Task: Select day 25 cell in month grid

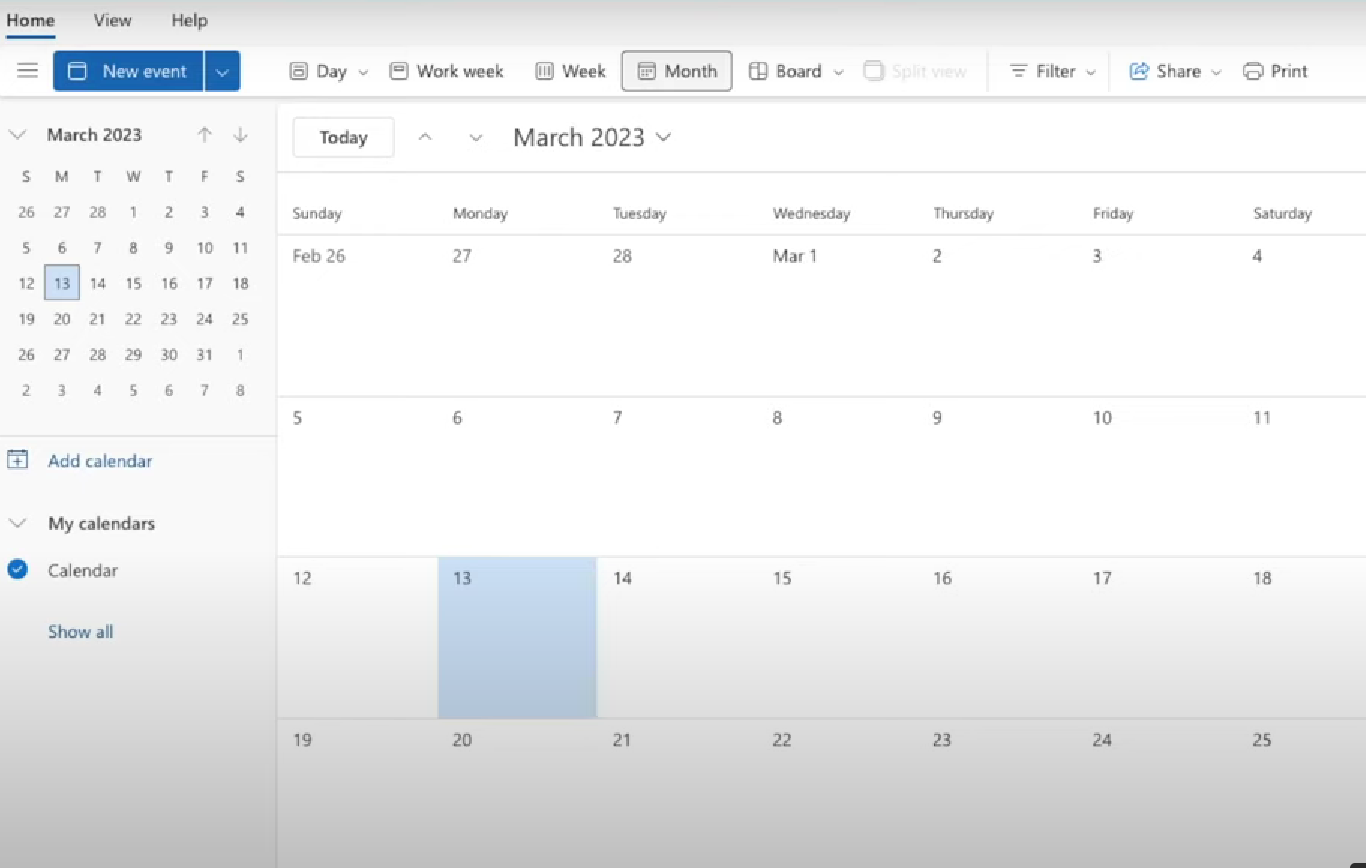Action: [x=1303, y=794]
